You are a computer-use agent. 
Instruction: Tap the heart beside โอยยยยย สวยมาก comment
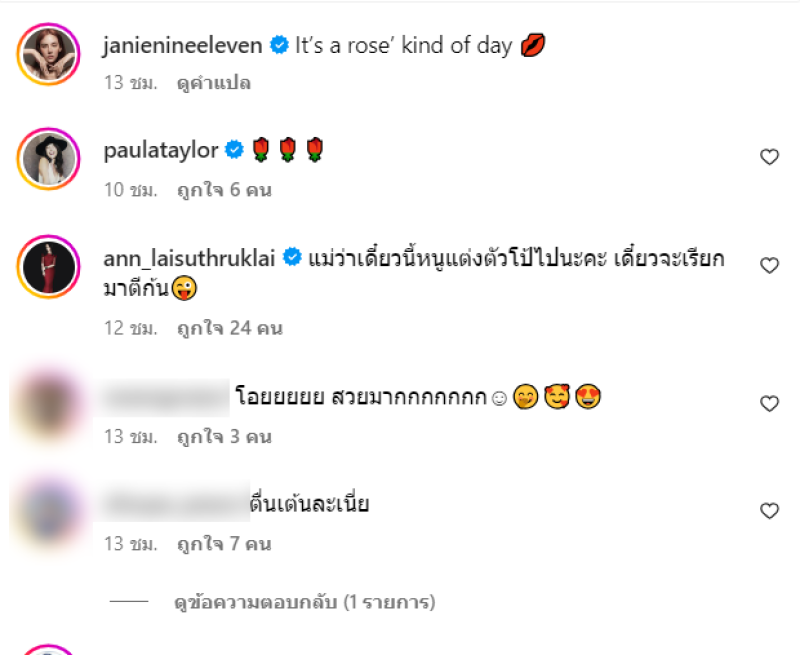pyautogui.click(x=769, y=404)
